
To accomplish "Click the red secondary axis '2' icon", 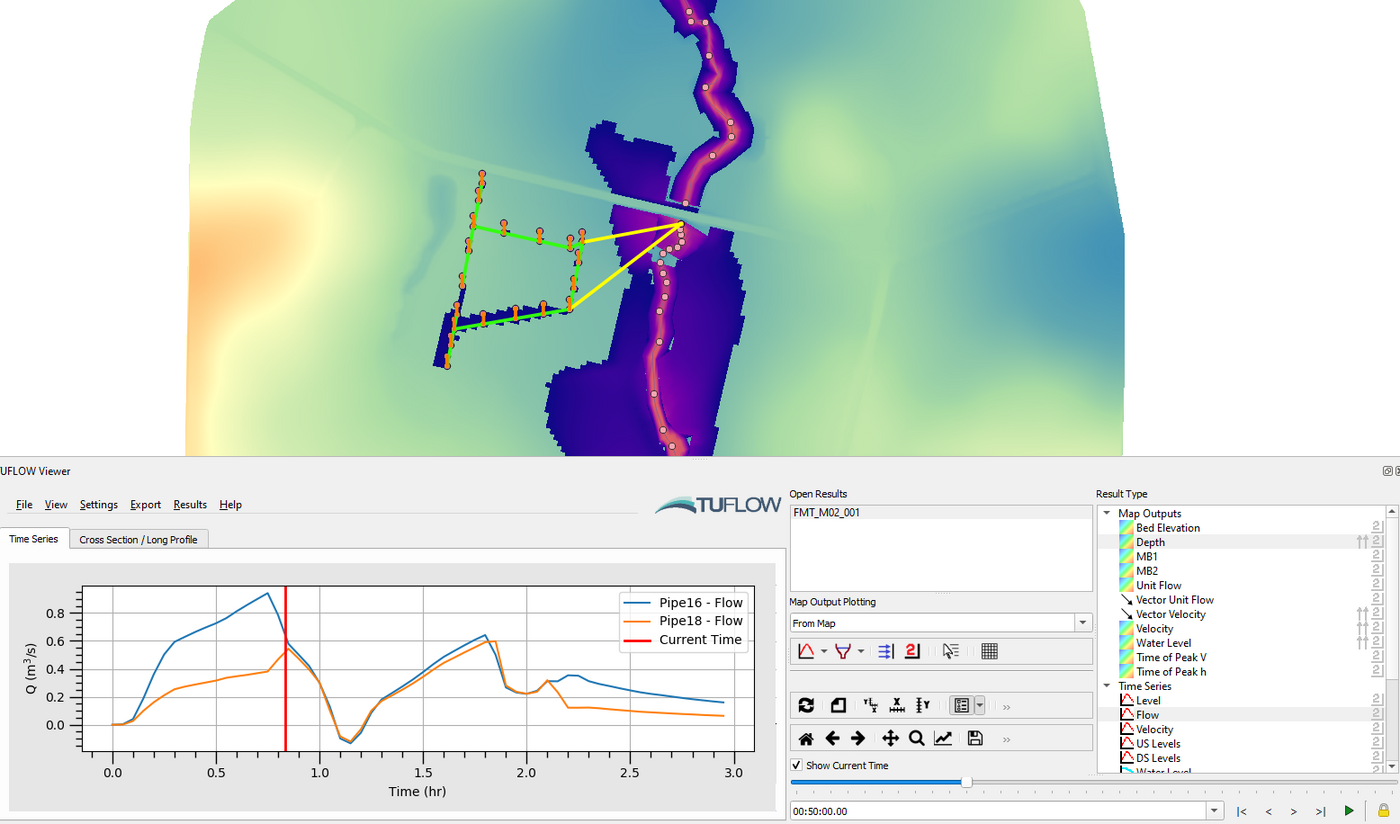I will (x=911, y=651).
